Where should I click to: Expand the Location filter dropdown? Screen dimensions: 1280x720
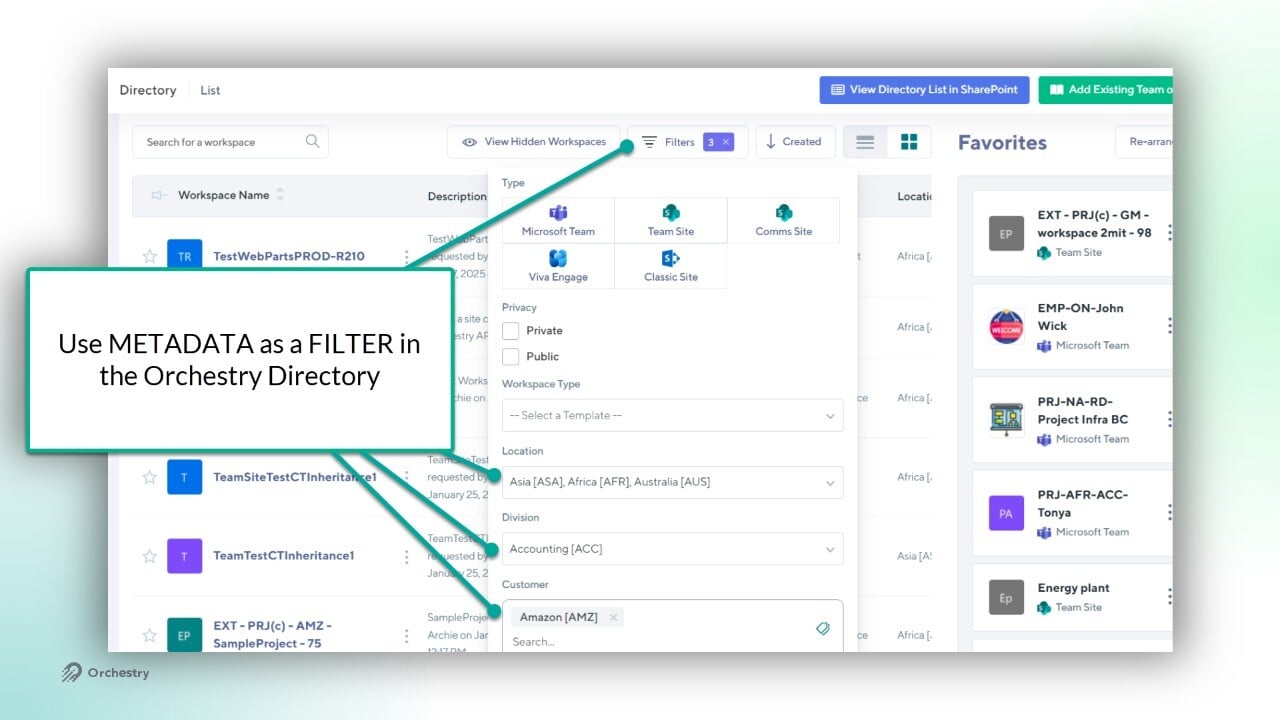tap(672, 482)
